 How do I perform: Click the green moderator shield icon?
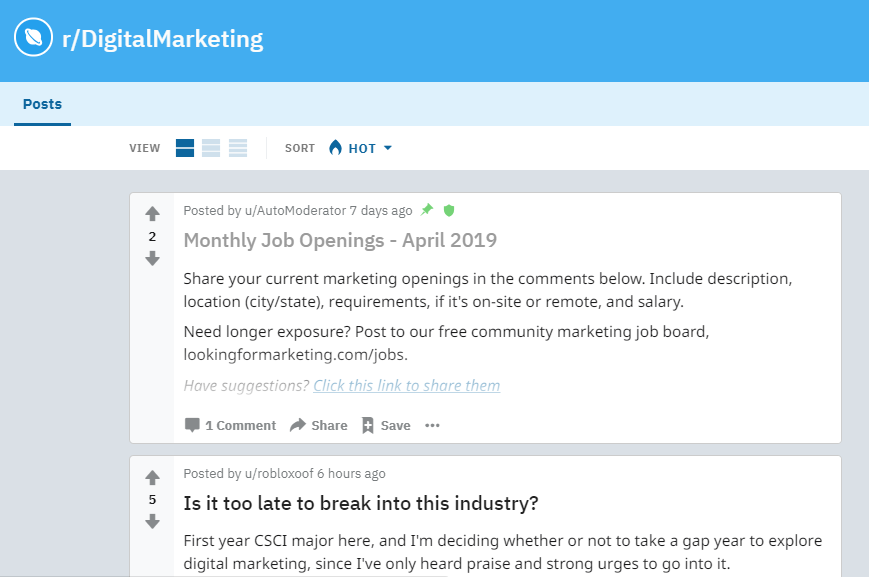tap(449, 210)
